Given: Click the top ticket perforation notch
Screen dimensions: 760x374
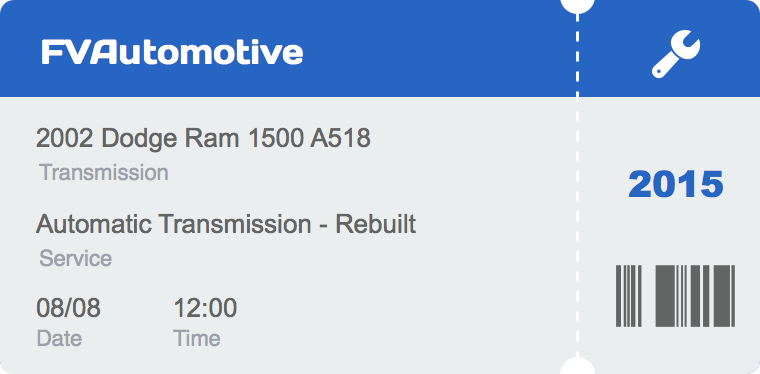Looking at the screenshot, I should pos(577,6).
